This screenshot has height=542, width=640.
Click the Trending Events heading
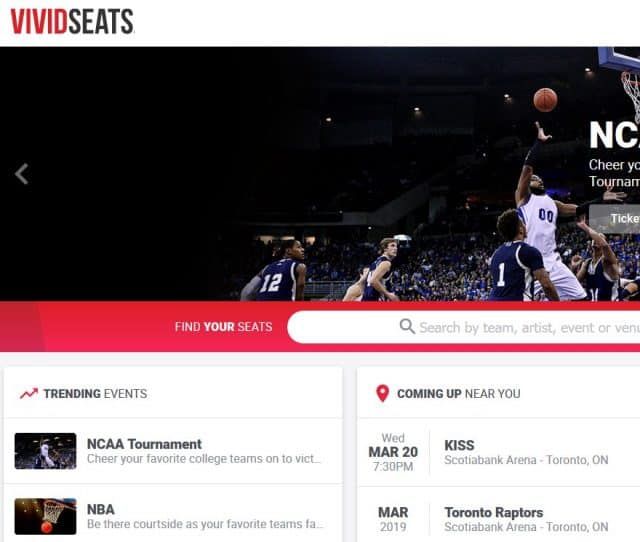[96, 394]
